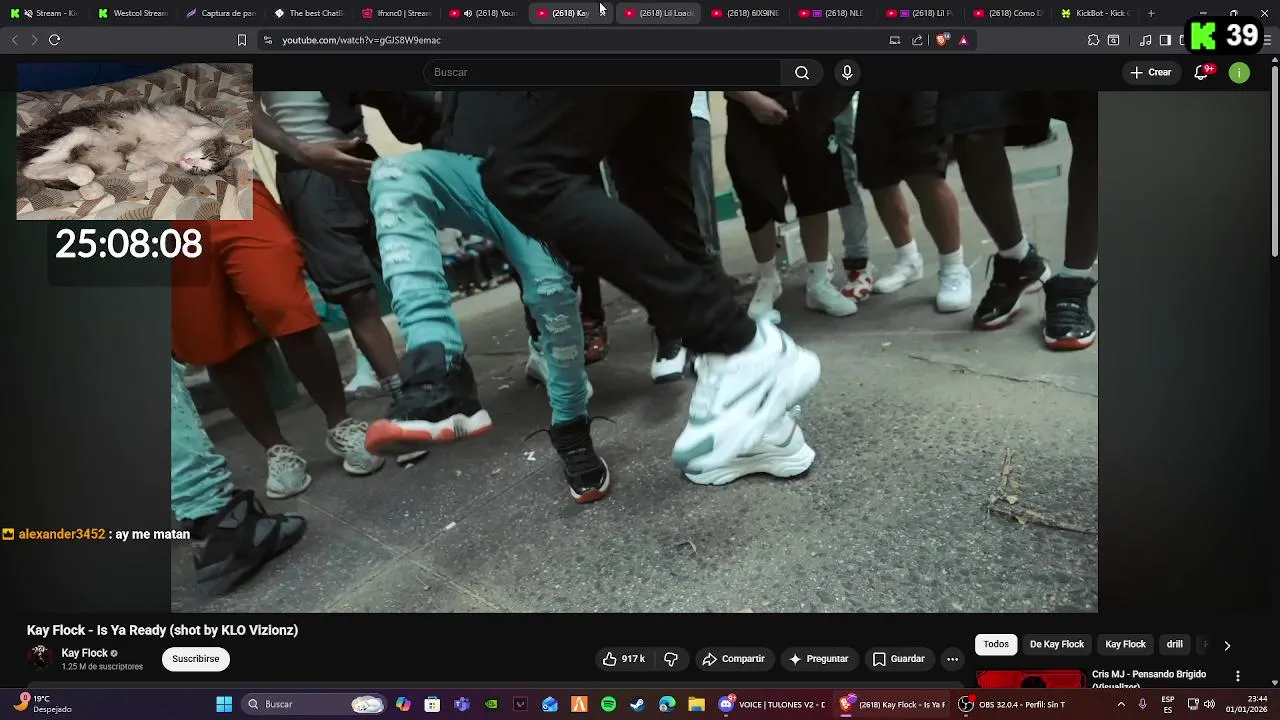Viewport: 1280px width, 720px height.
Task: Start voice search with the microphone icon
Action: click(x=847, y=72)
